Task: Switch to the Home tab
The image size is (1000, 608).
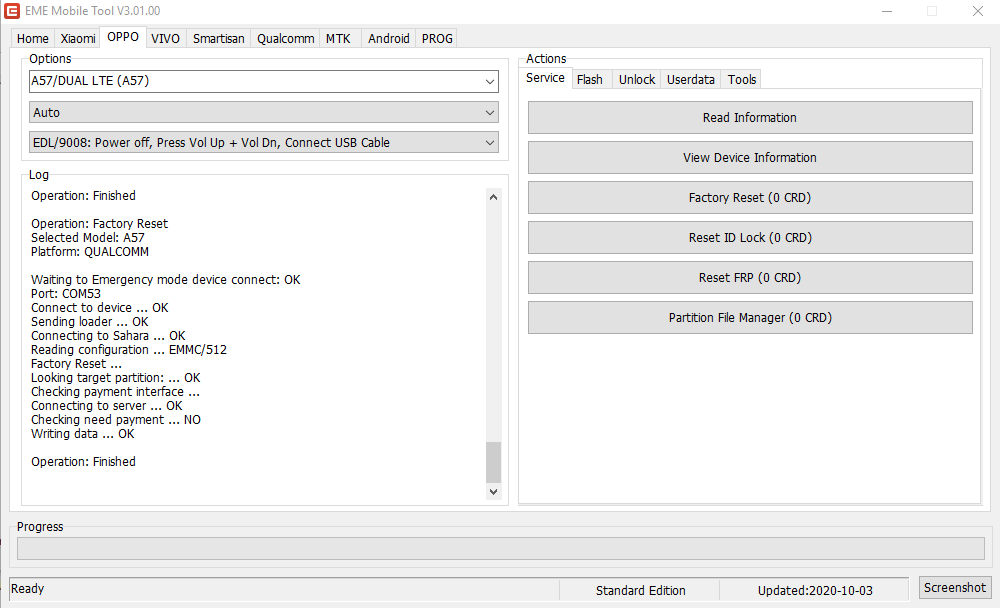Action: tap(33, 38)
